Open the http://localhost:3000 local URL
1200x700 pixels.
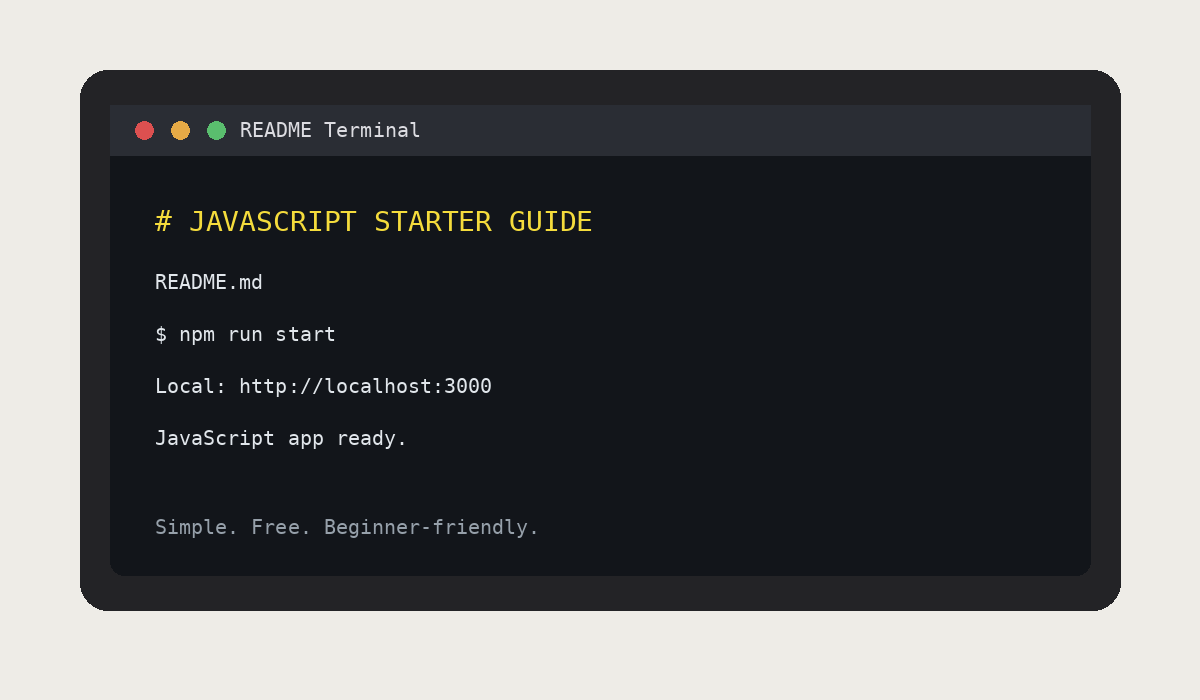point(365,386)
